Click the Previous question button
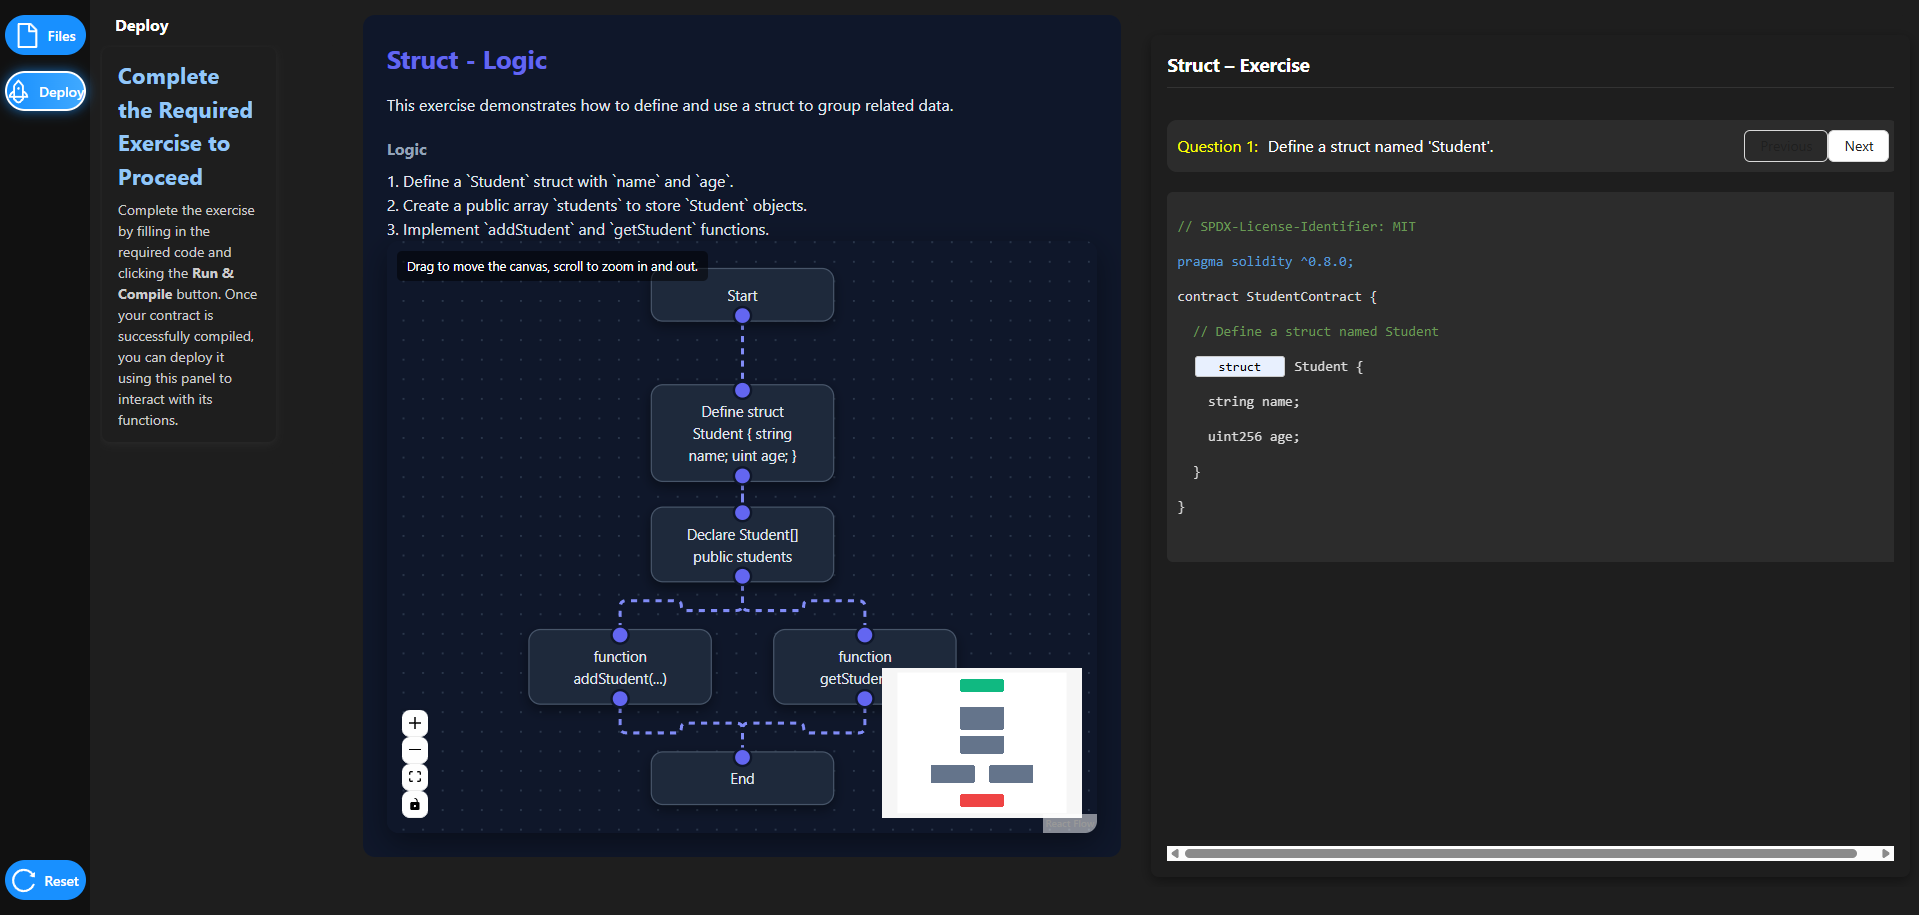The image size is (1919, 915). pyautogui.click(x=1785, y=146)
